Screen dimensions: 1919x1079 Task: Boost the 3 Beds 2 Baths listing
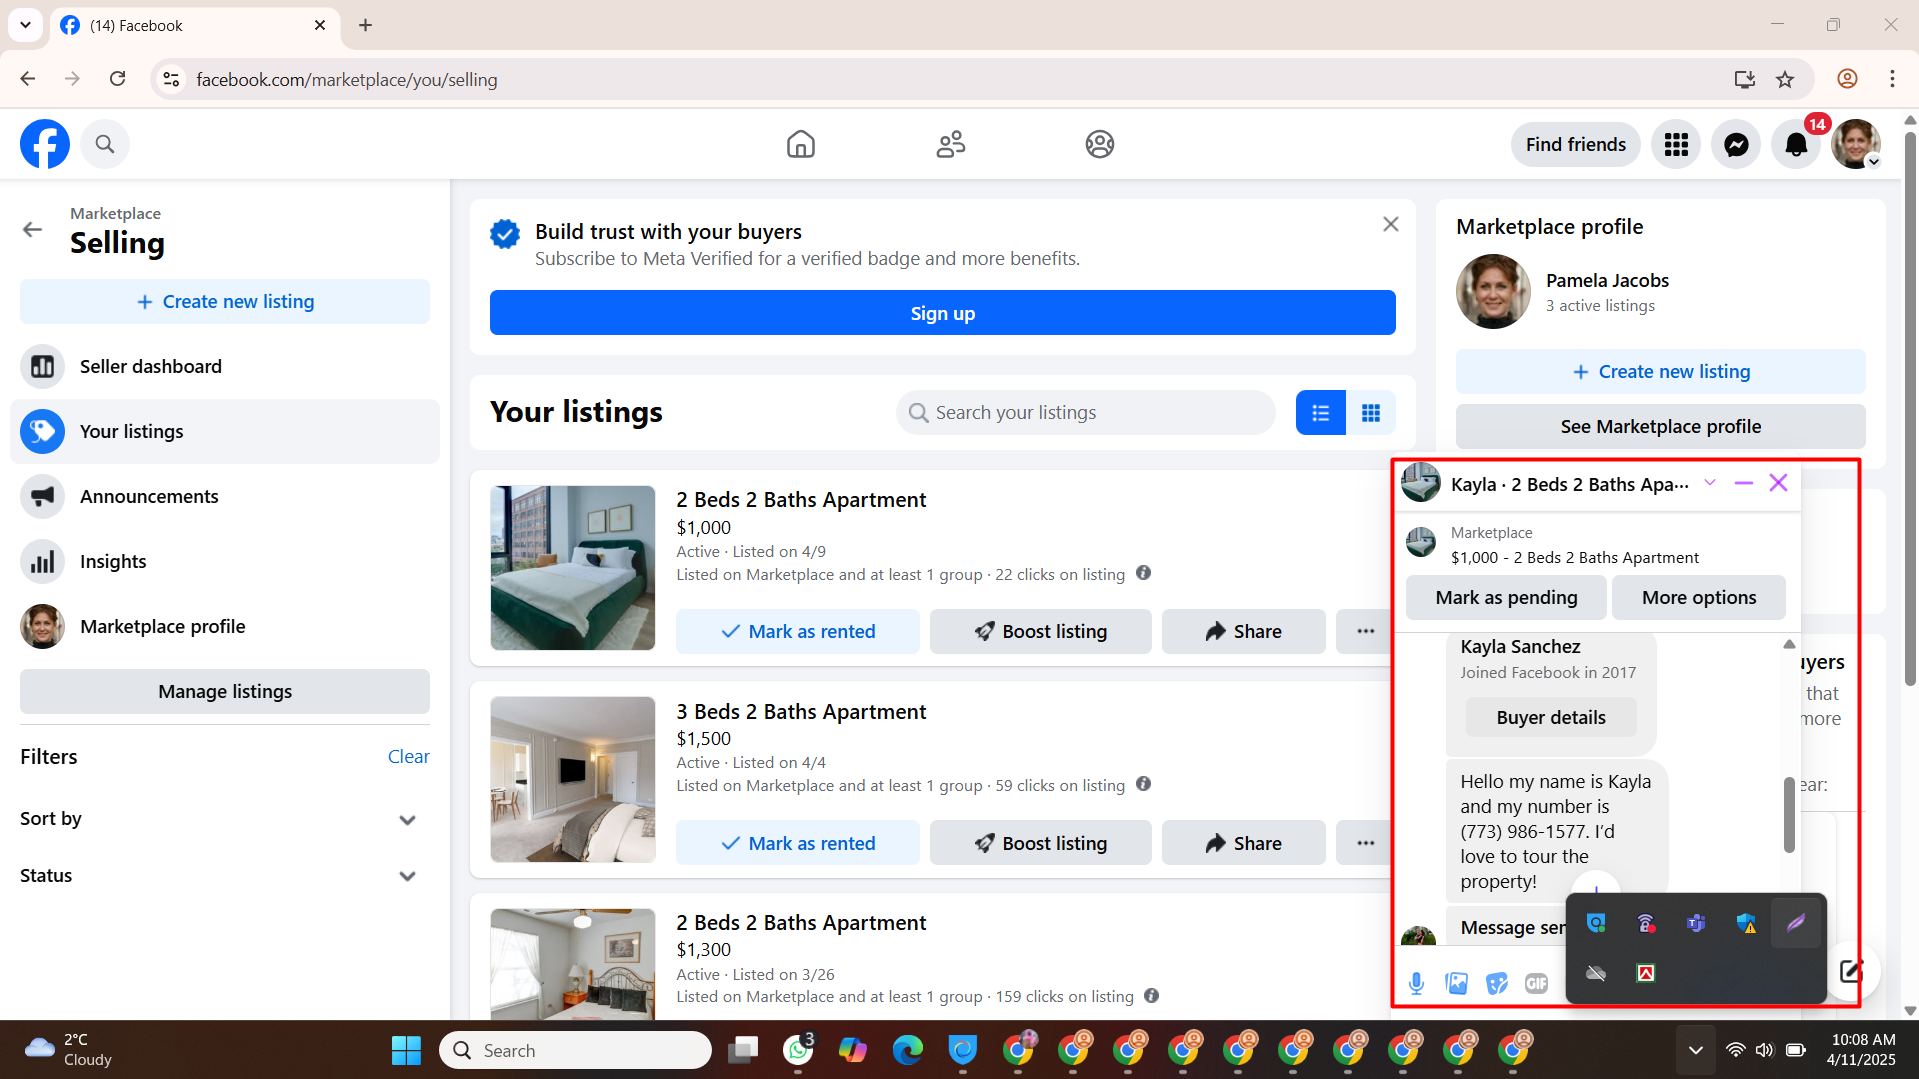coord(1040,843)
